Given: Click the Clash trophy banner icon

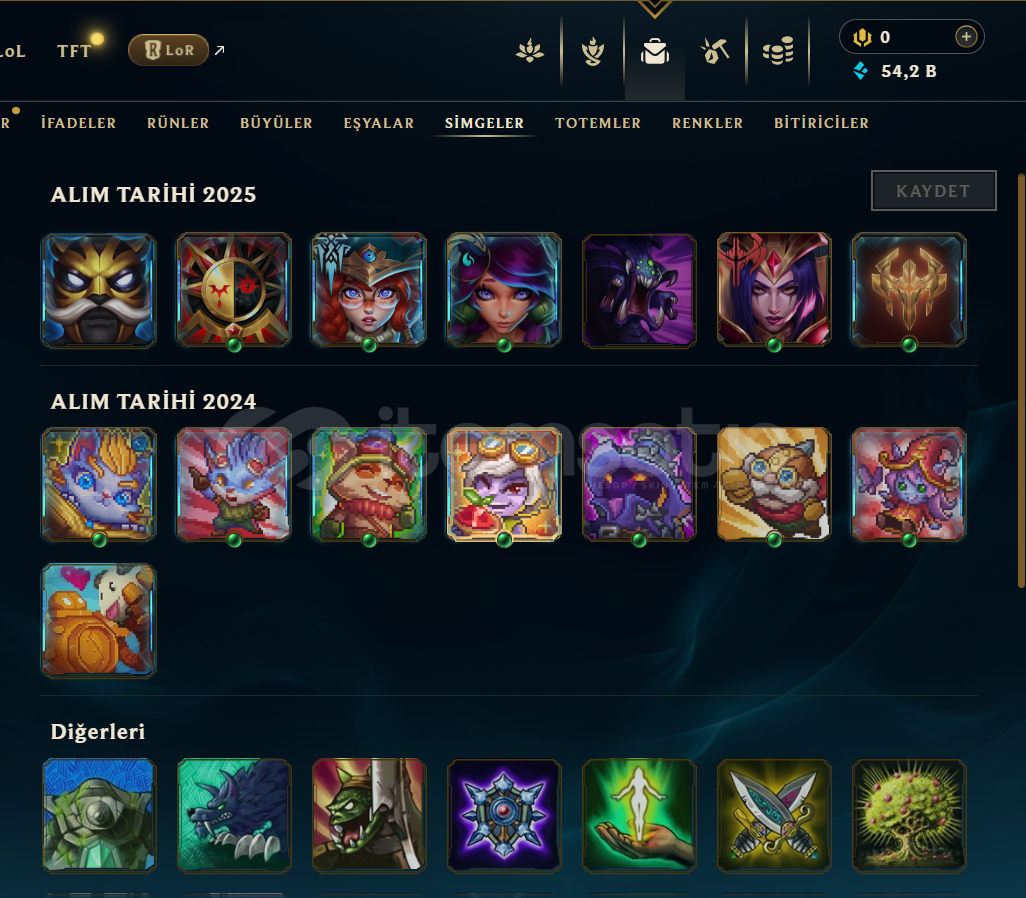Looking at the screenshot, I should [x=593, y=52].
